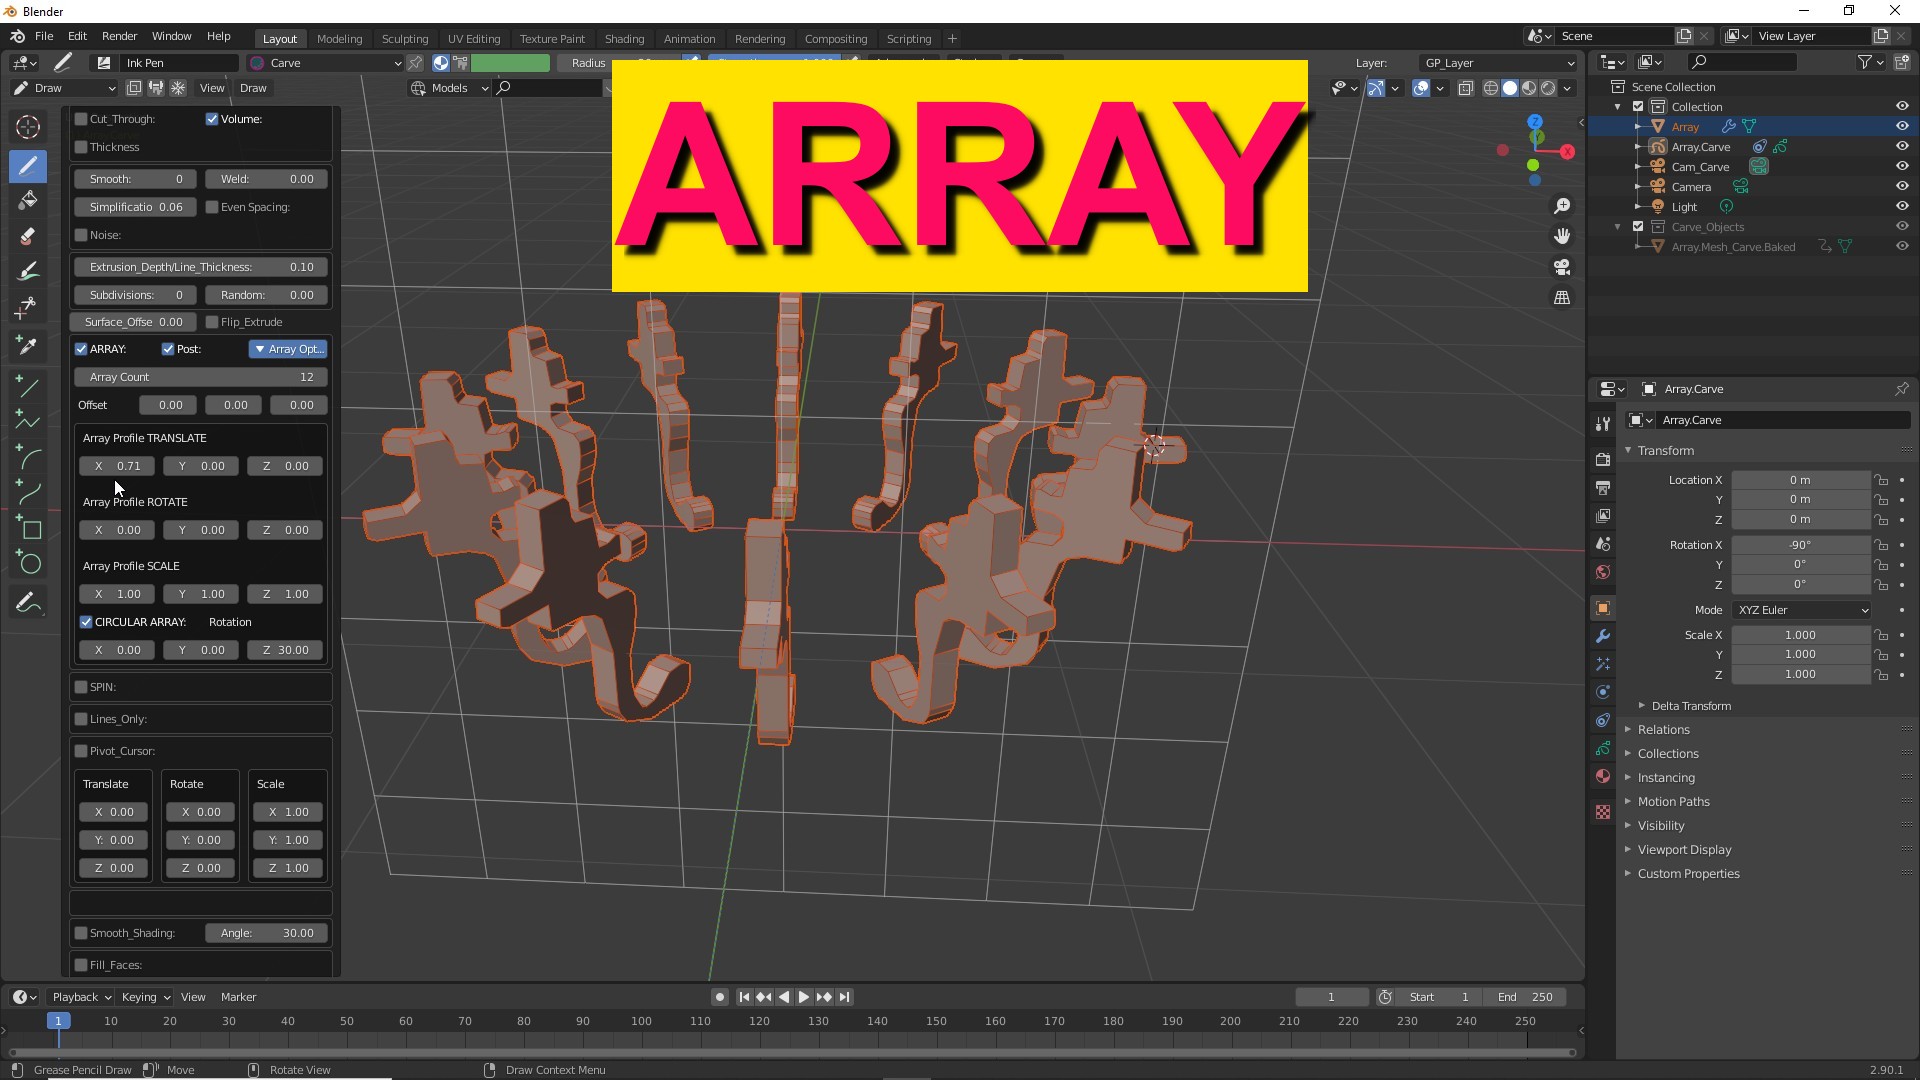Enable the Cut_Through checkbox
1920x1080 pixels.
[x=81, y=119]
